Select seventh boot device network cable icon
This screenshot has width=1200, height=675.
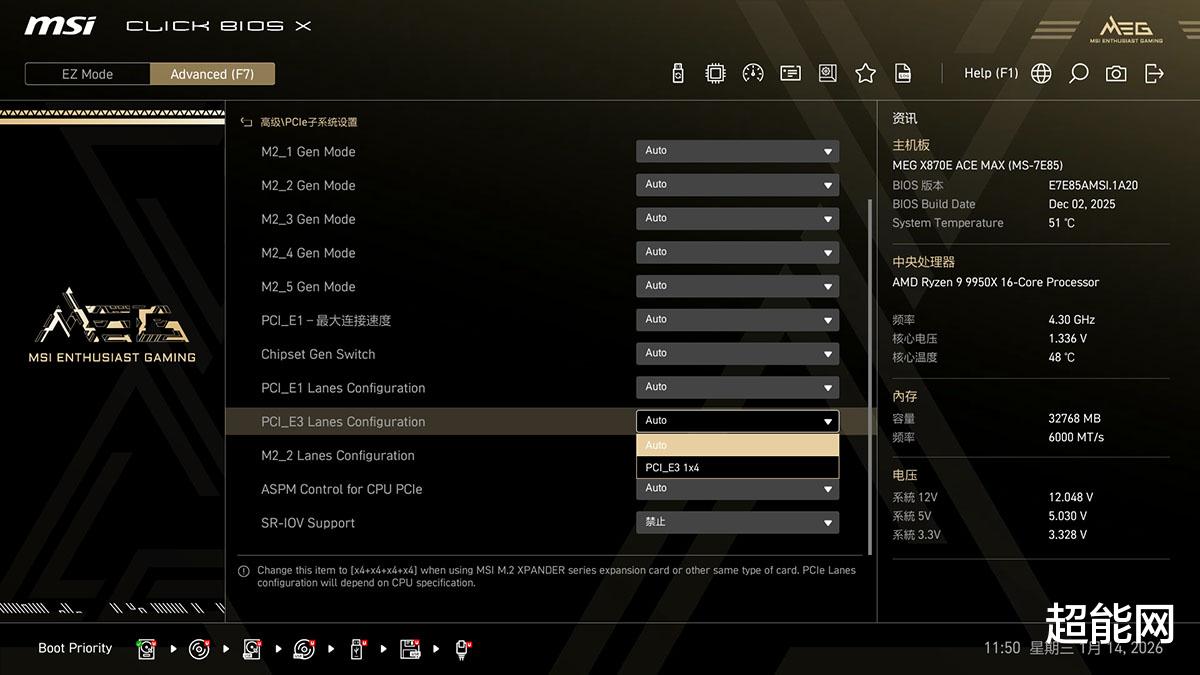pos(463,649)
